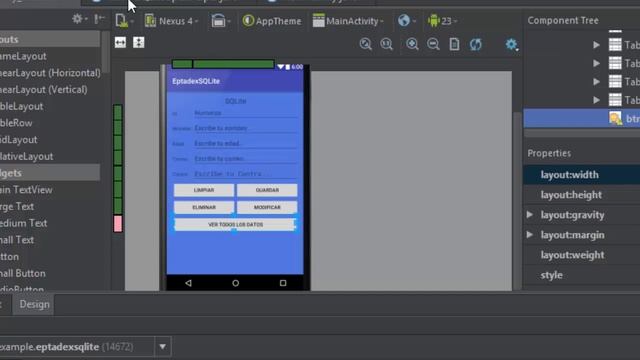The width and height of the screenshot is (640, 360).
Task: Click GUARDAR button in phone preview
Action: tap(267, 190)
